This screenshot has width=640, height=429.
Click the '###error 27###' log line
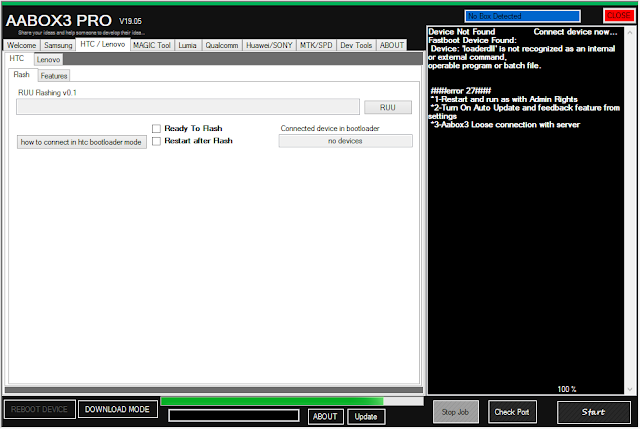click(x=461, y=91)
